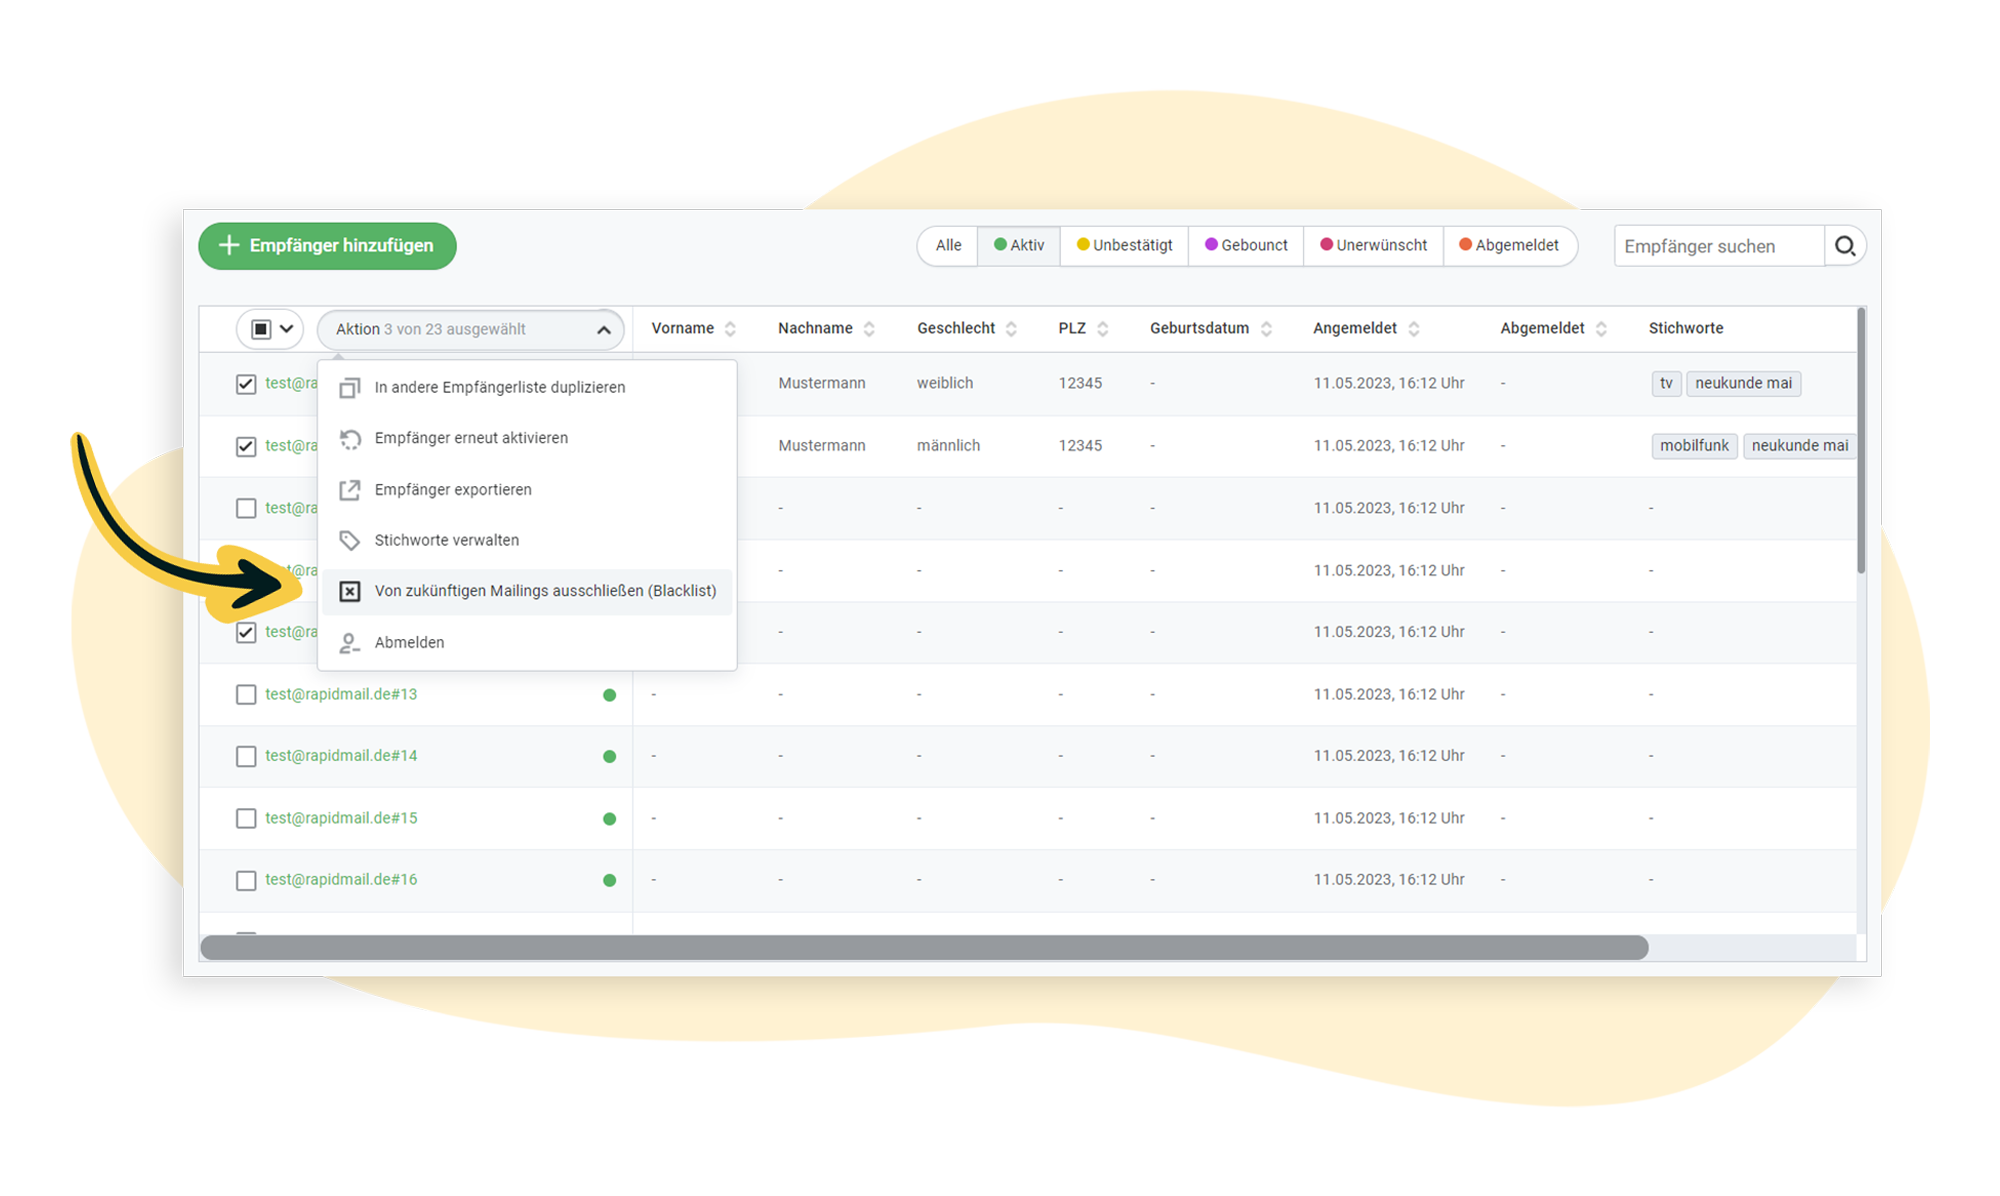Screen dimensions: 2000x1196
Task: Click the manage tags icon
Action: [x=349, y=541]
